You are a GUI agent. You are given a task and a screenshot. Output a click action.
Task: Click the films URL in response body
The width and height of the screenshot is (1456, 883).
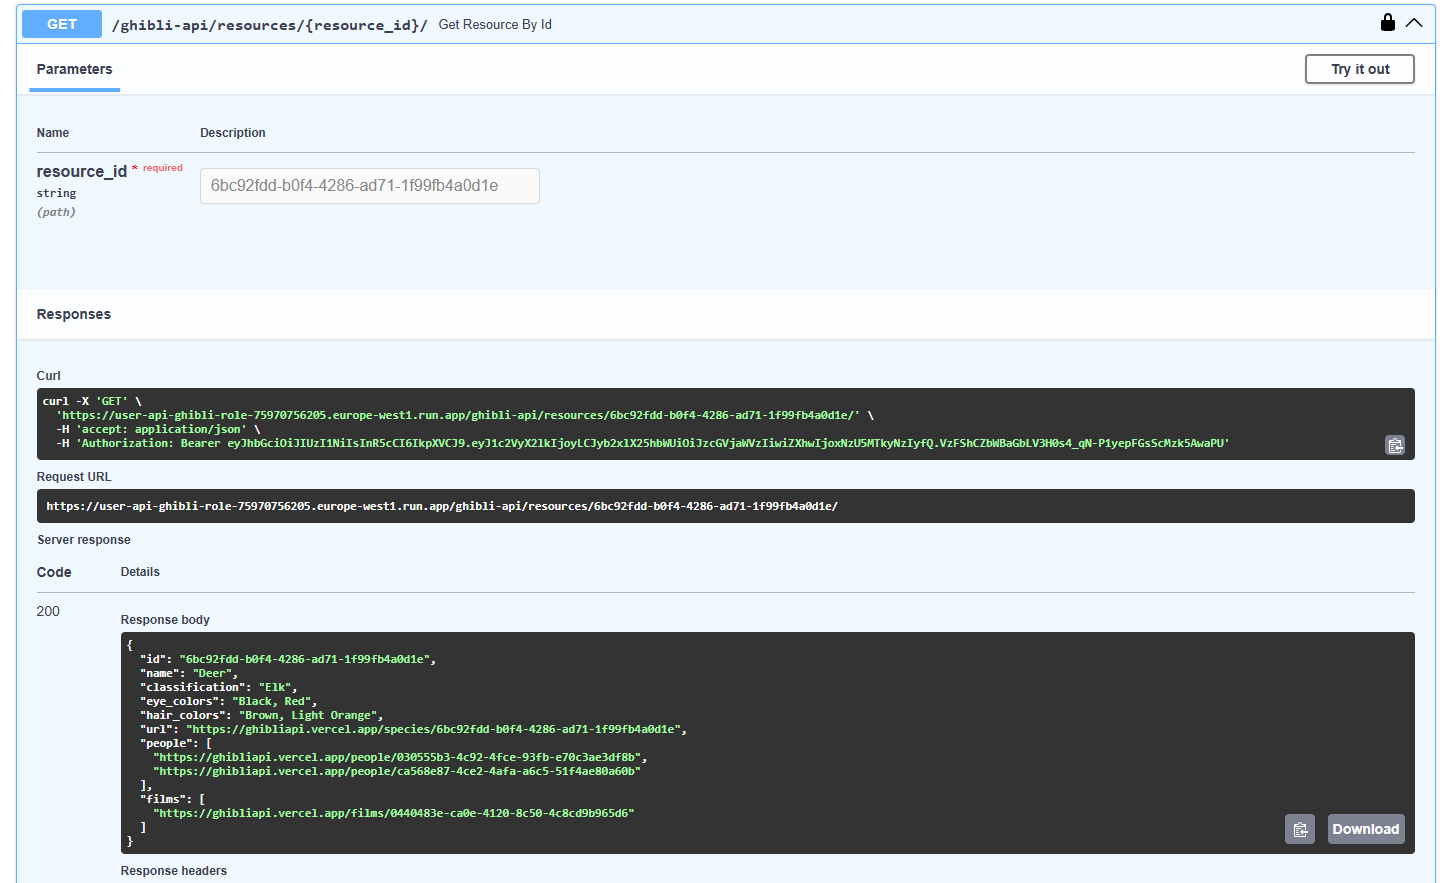pos(394,813)
